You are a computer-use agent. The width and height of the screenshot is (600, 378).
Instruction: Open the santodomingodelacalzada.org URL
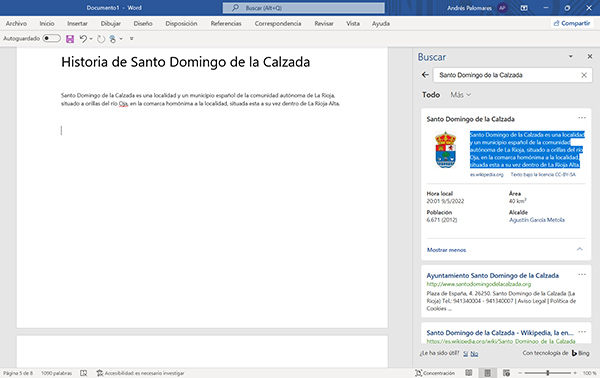coord(479,284)
